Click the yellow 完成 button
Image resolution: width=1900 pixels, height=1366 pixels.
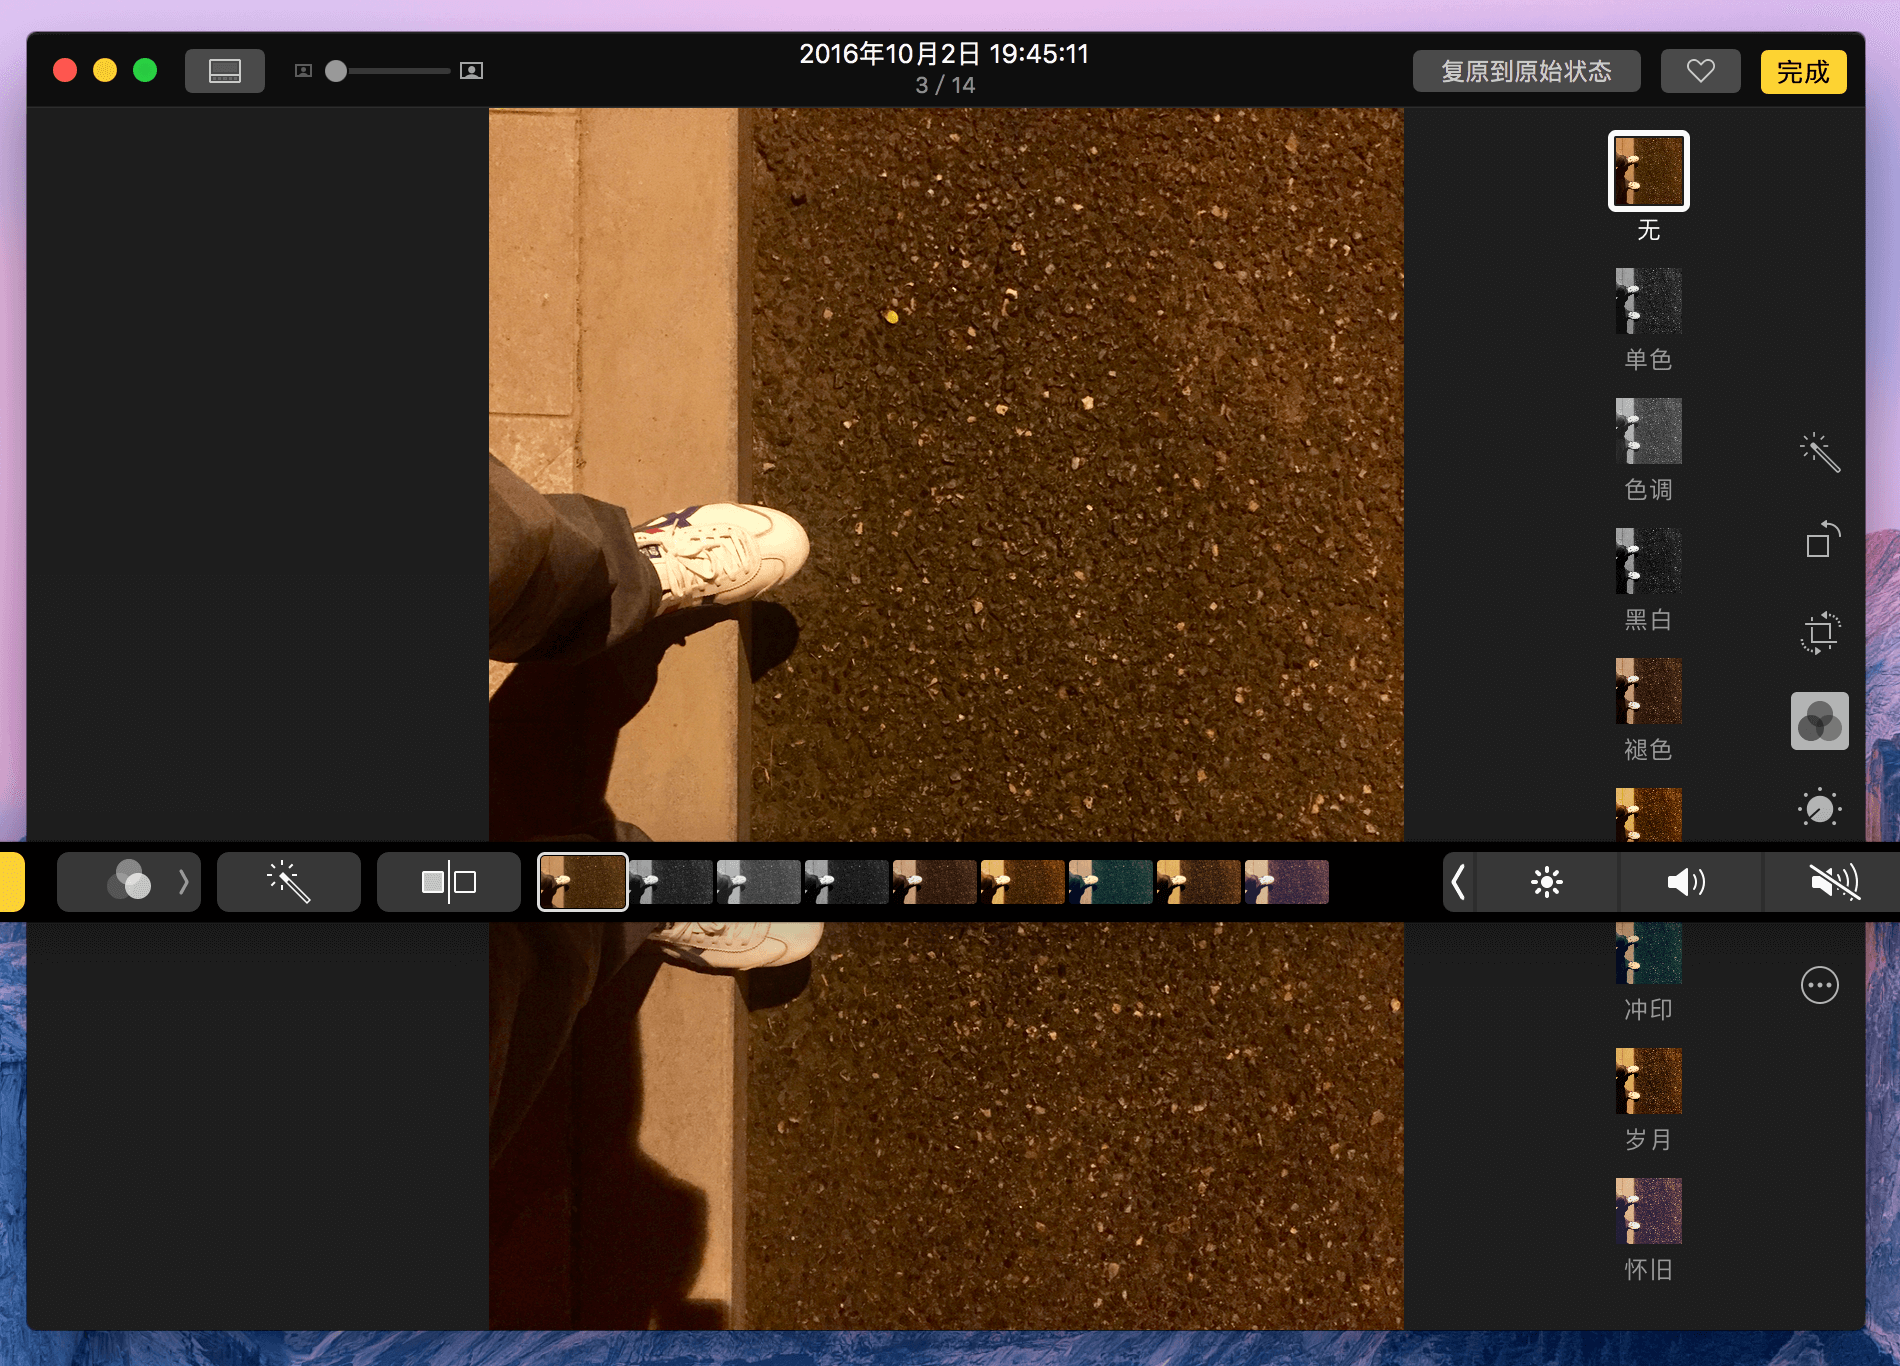[x=1803, y=72]
